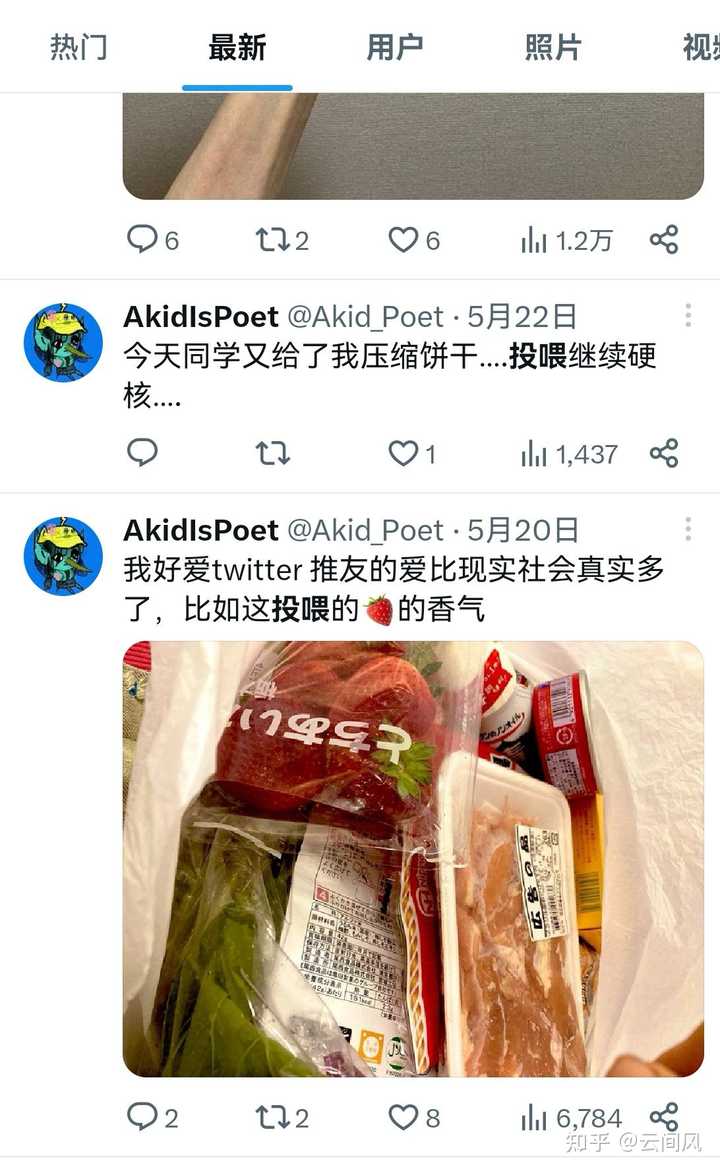Viewport: 720px width, 1173px height.
Task: Open replies on the May 20 tweet
Action: (153, 1118)
